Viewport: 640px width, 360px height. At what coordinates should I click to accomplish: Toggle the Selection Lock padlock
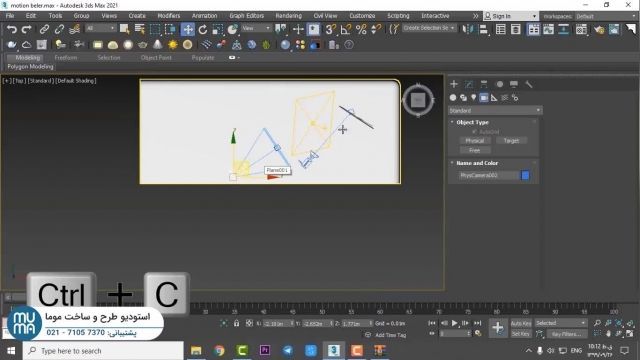coord(236,323)
